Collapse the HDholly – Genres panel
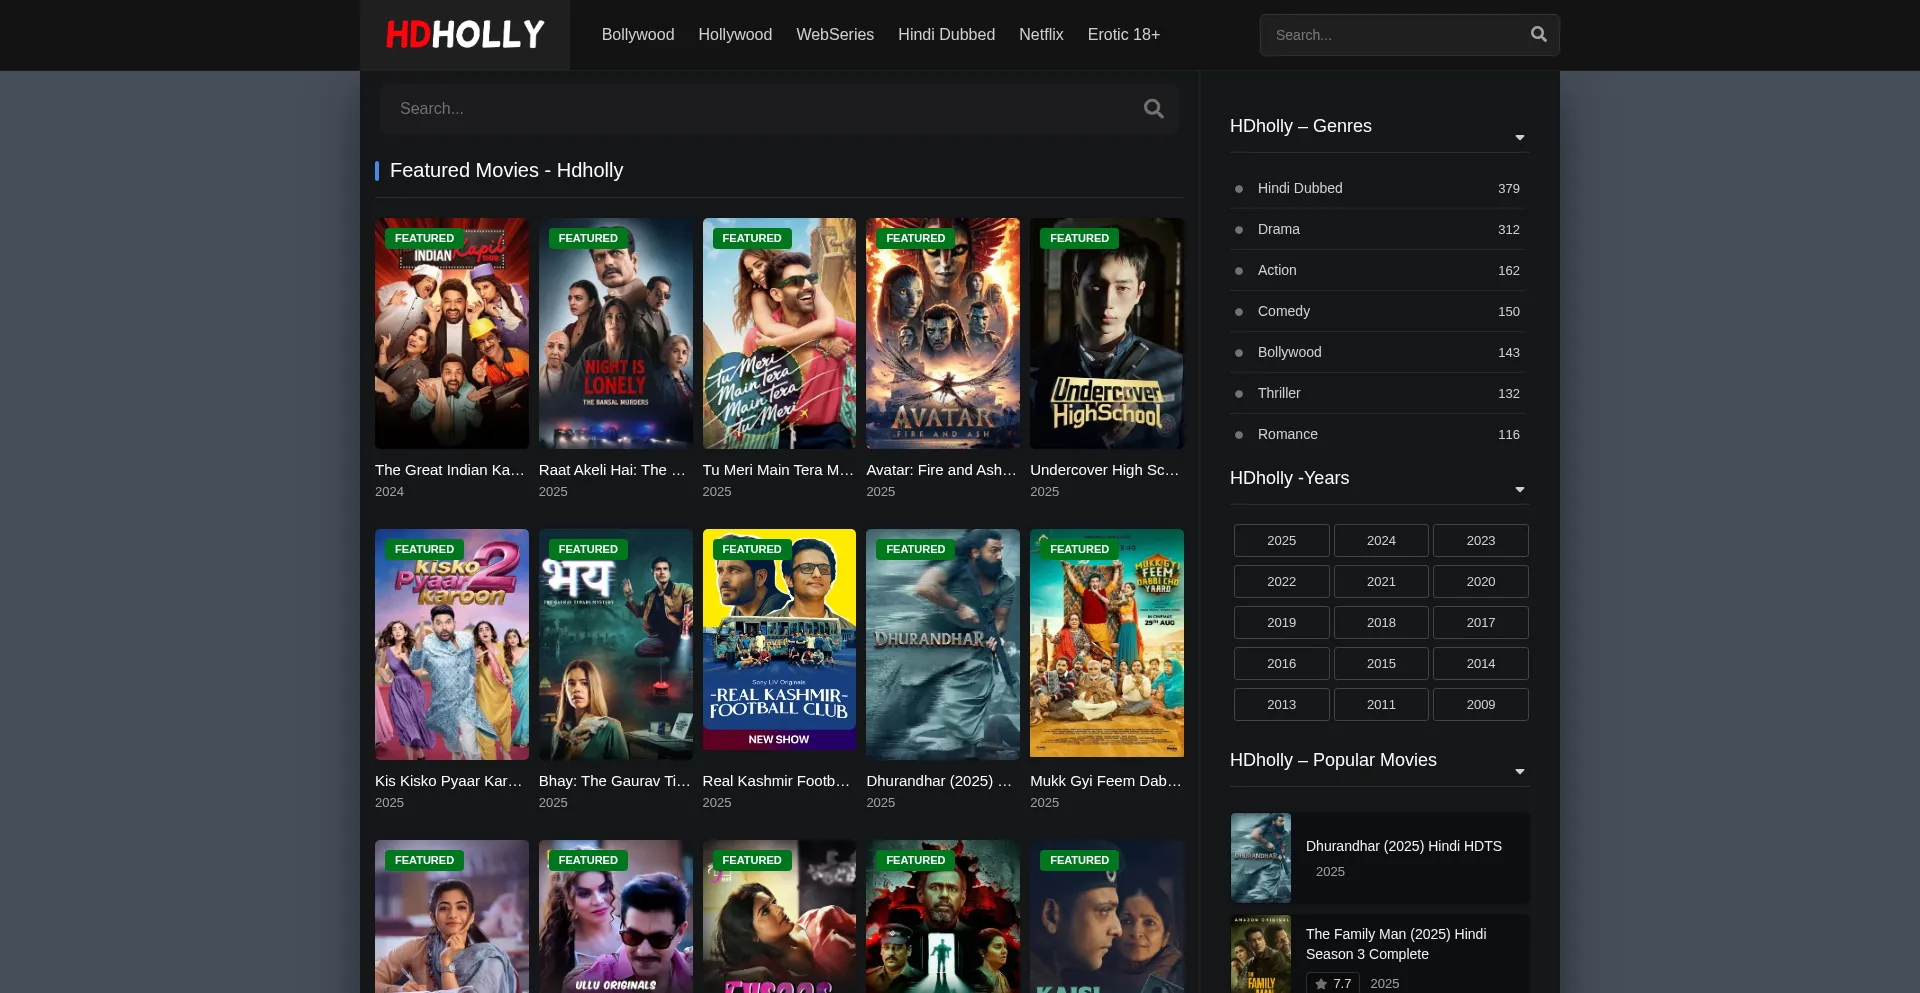 pos(1519,137)
